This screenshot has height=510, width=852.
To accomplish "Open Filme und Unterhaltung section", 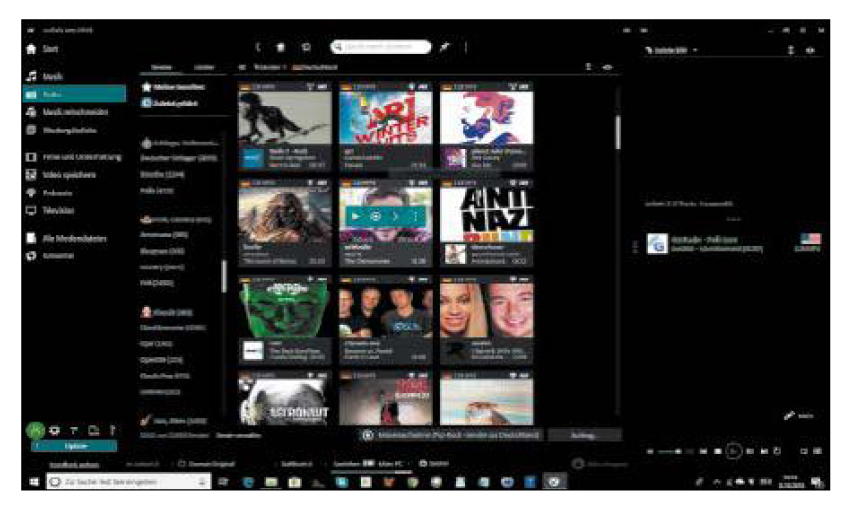I will coord(74,157).
